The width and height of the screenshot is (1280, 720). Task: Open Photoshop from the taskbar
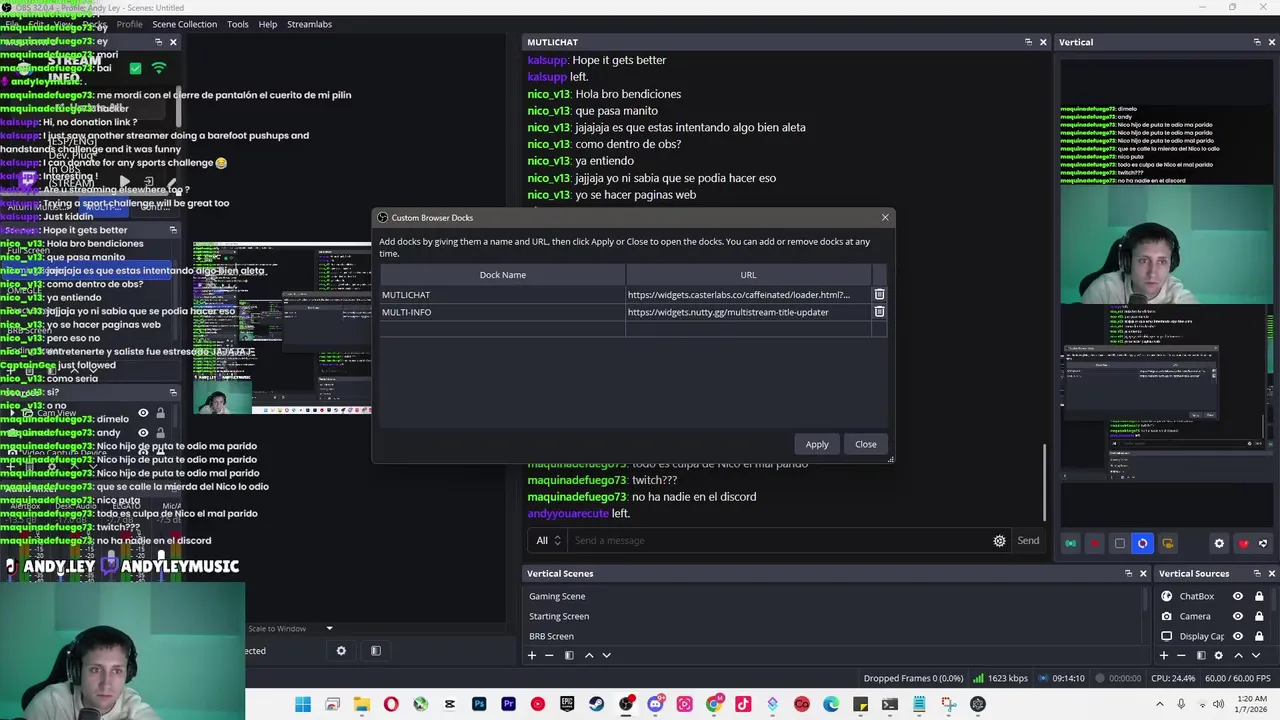pyautogui.click(x=479, y=705)
